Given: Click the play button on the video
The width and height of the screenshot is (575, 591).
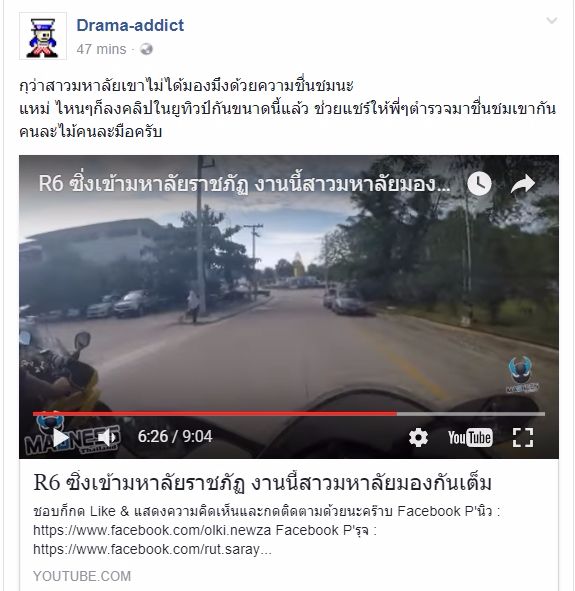Looking at the screenshot, I should [61, 437].
